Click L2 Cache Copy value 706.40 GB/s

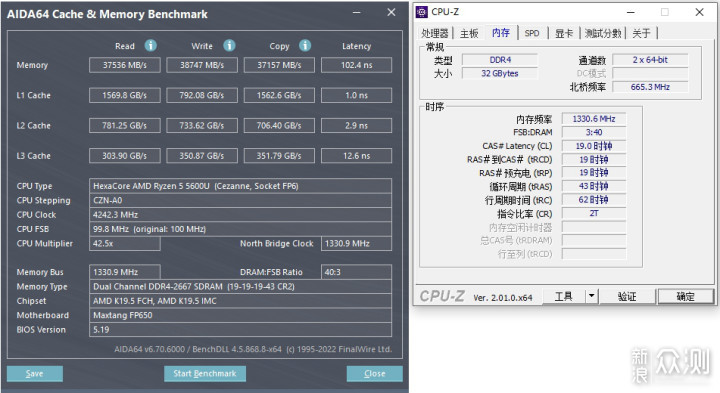pos(279,126)
